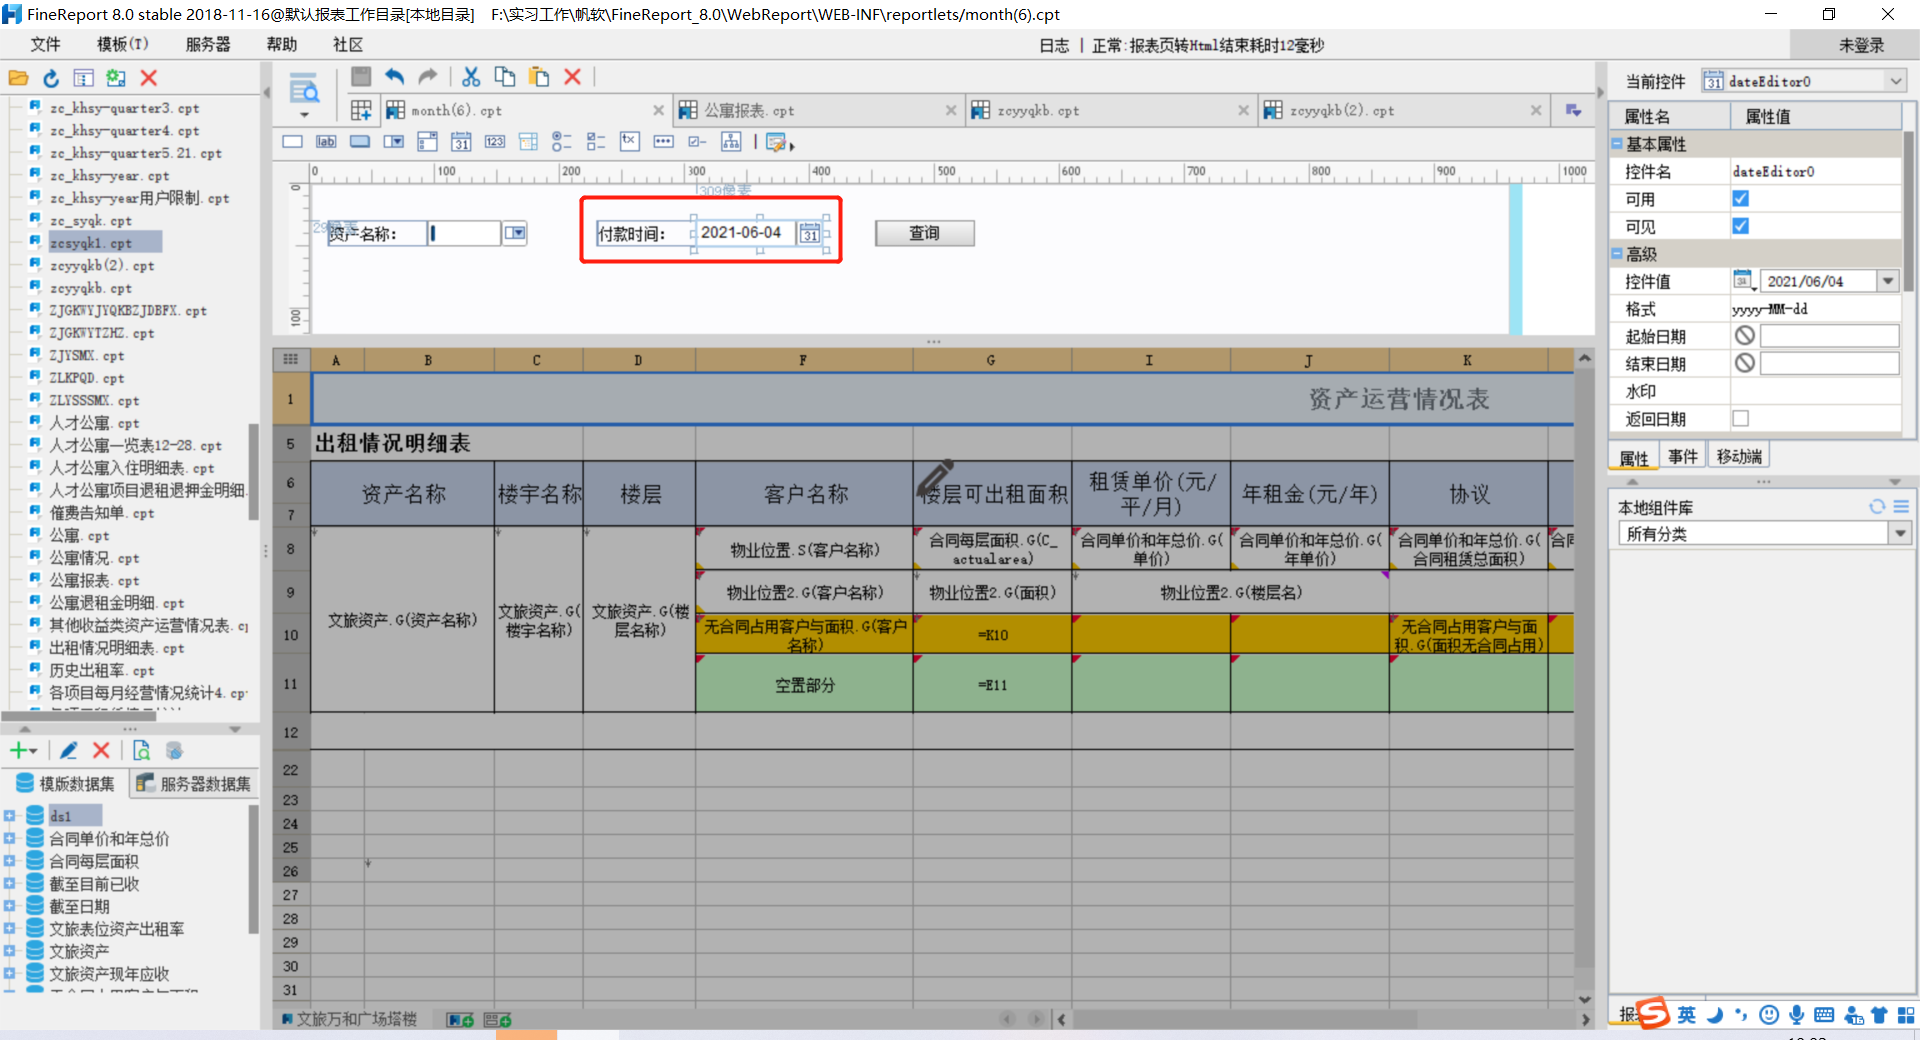Screen dimensions: 1920x1040
Task: Click the green gear settings icon in file toolbar
Action: click(116, 78)
